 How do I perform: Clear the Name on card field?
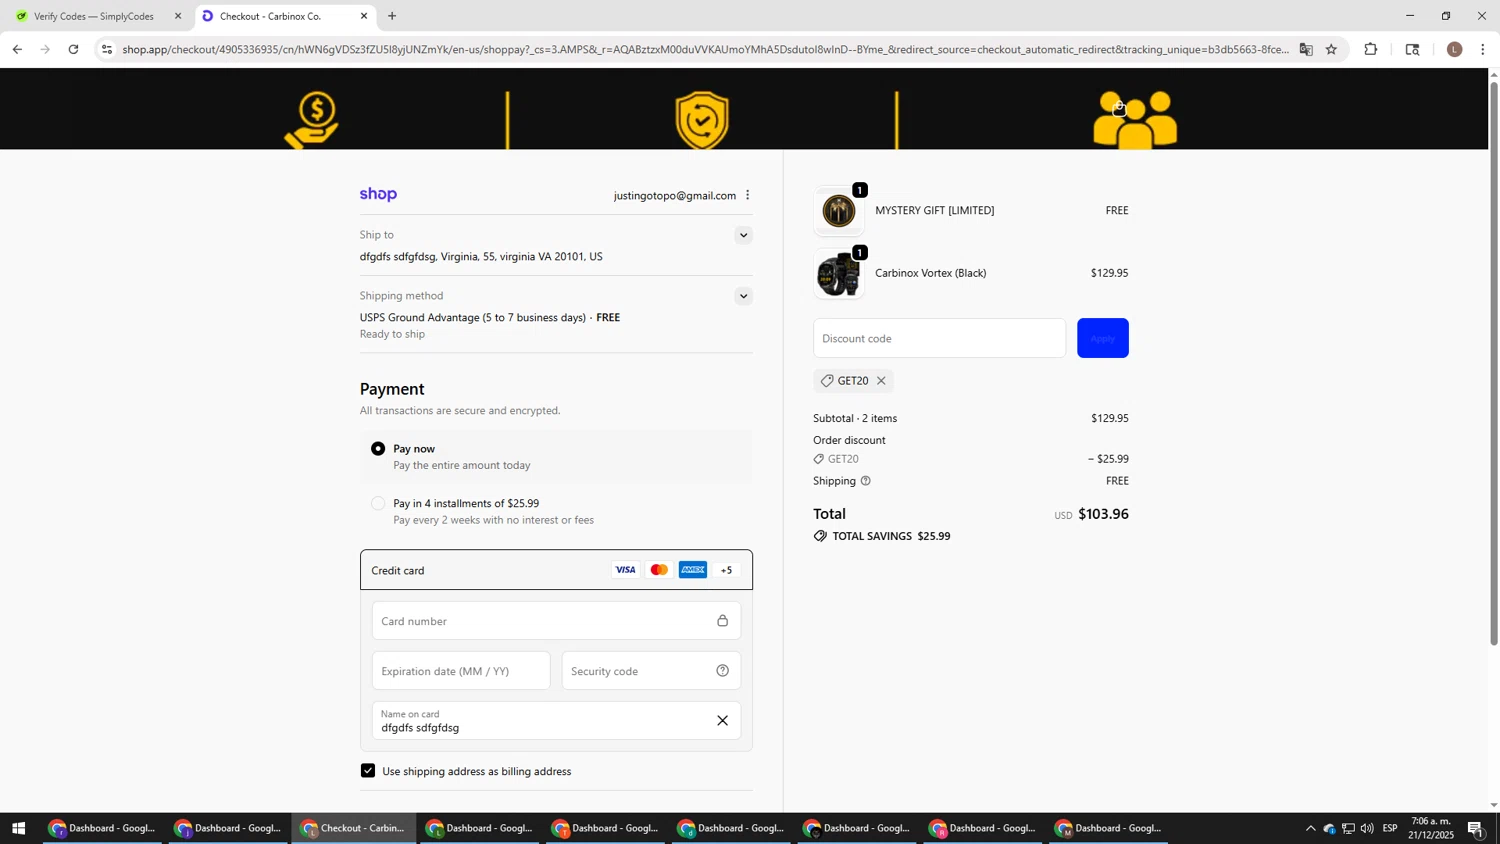722,721
